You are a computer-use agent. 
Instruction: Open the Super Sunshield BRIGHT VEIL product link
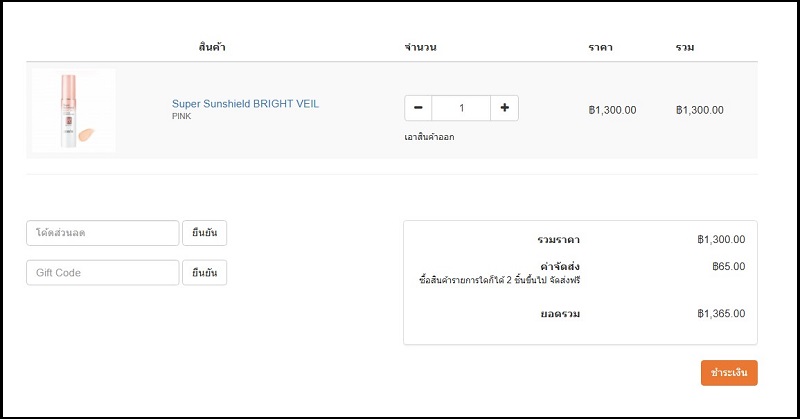245,104
